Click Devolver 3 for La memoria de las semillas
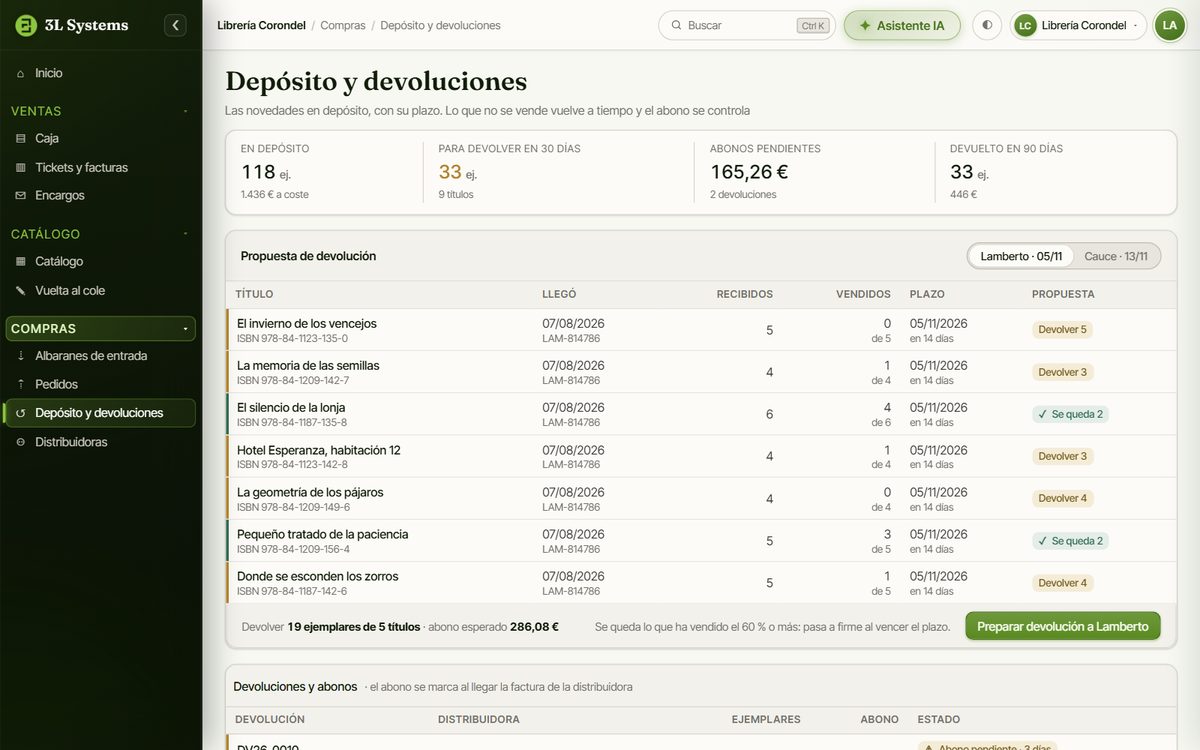Image resolution: width=1200 pixels, height=750 pixels. pyautogui.click(x=1062, y=372)
